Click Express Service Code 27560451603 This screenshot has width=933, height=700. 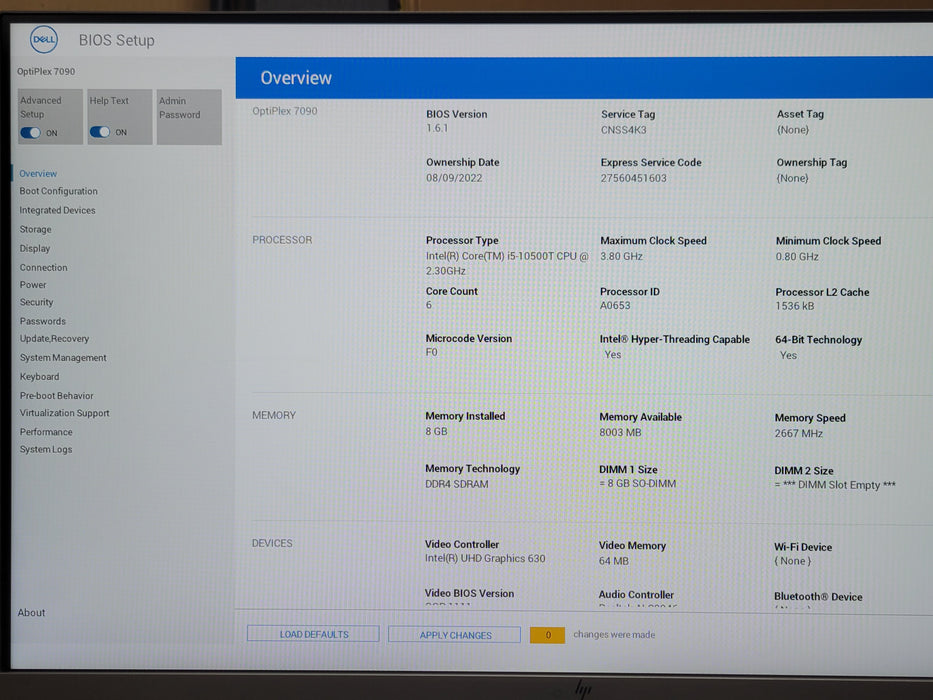pyautogui.click(x=634, y=178)
